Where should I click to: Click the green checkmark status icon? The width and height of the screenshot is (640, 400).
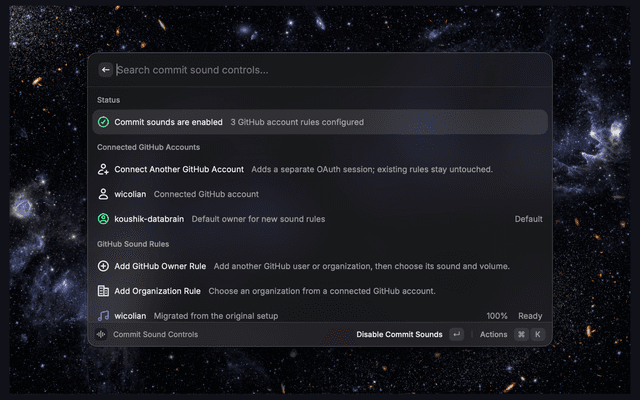(103, 122)
